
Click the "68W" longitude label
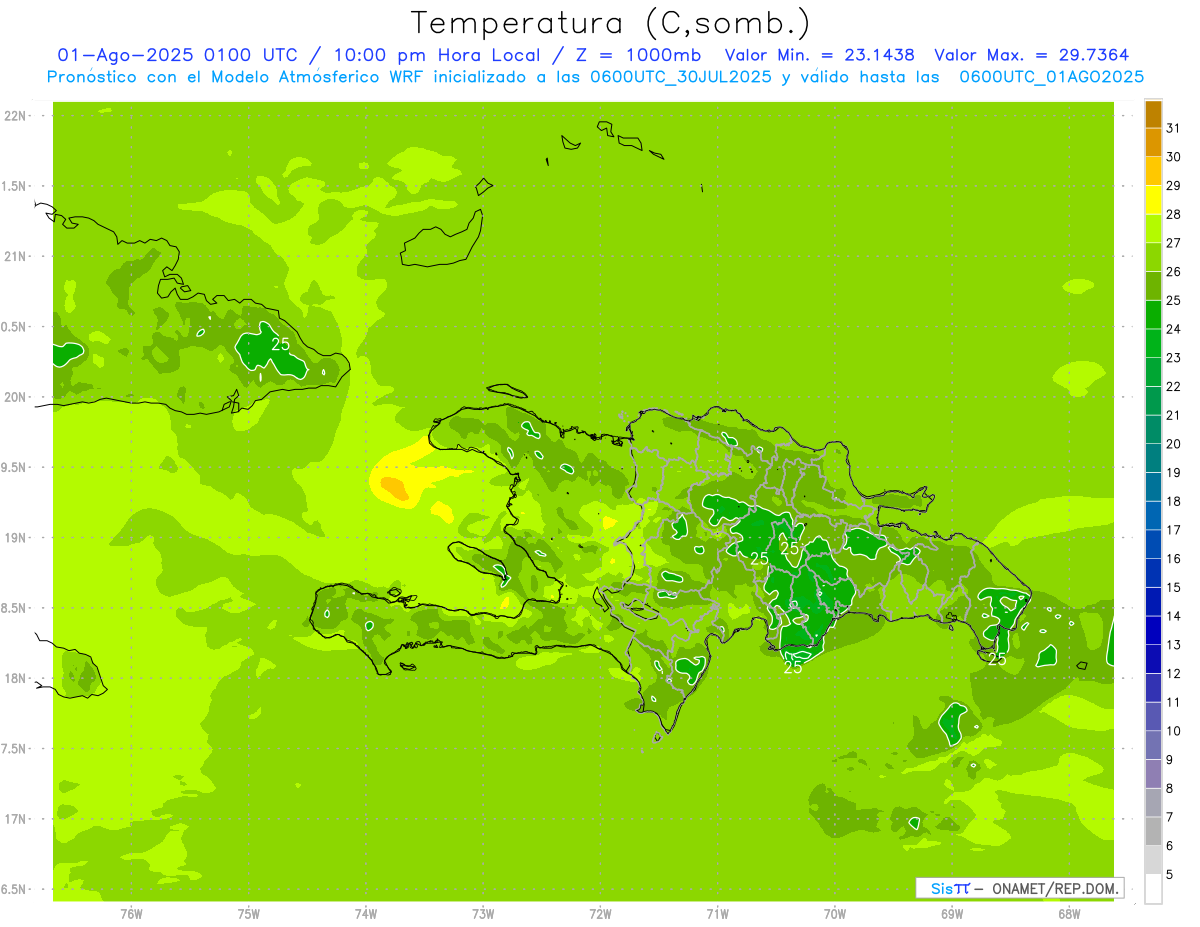(x=1069, y=914)
